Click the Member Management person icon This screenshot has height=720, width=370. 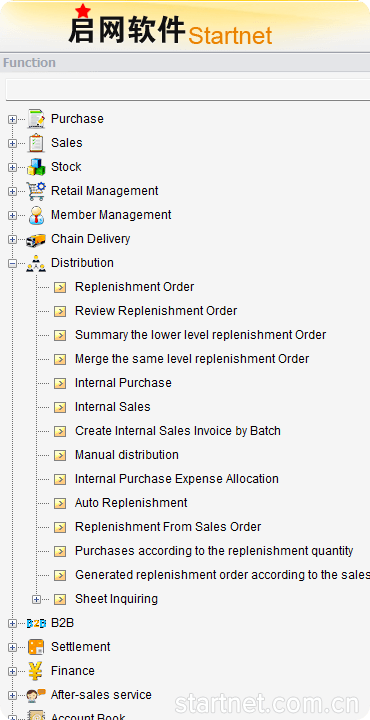pyautogui.click(x=36, y=215)
